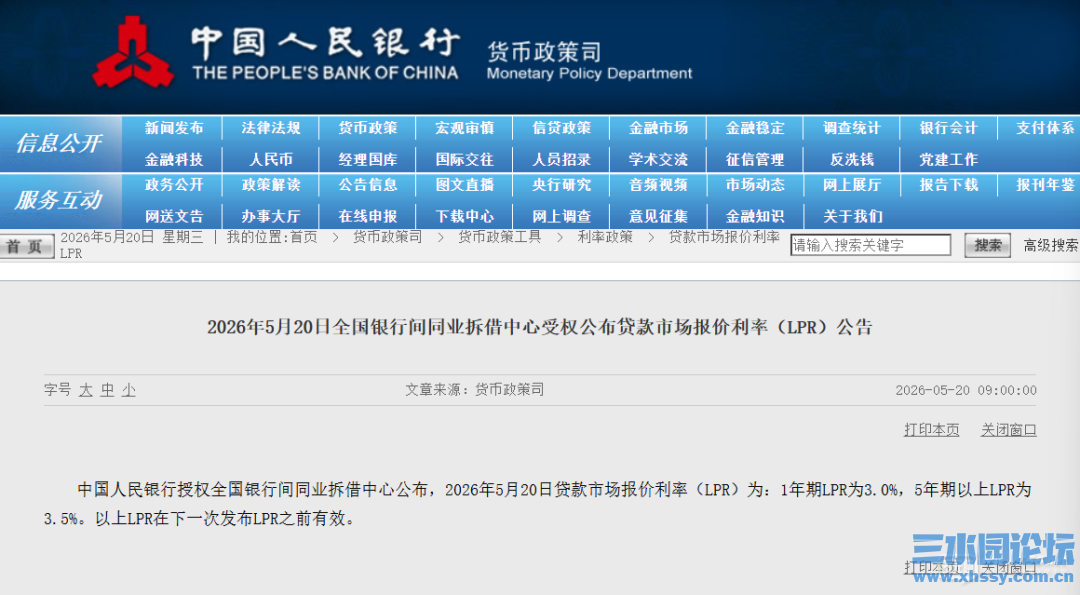Open 网上展厅 navigation link
1080x595 pixels.
(x=852, y=185)
